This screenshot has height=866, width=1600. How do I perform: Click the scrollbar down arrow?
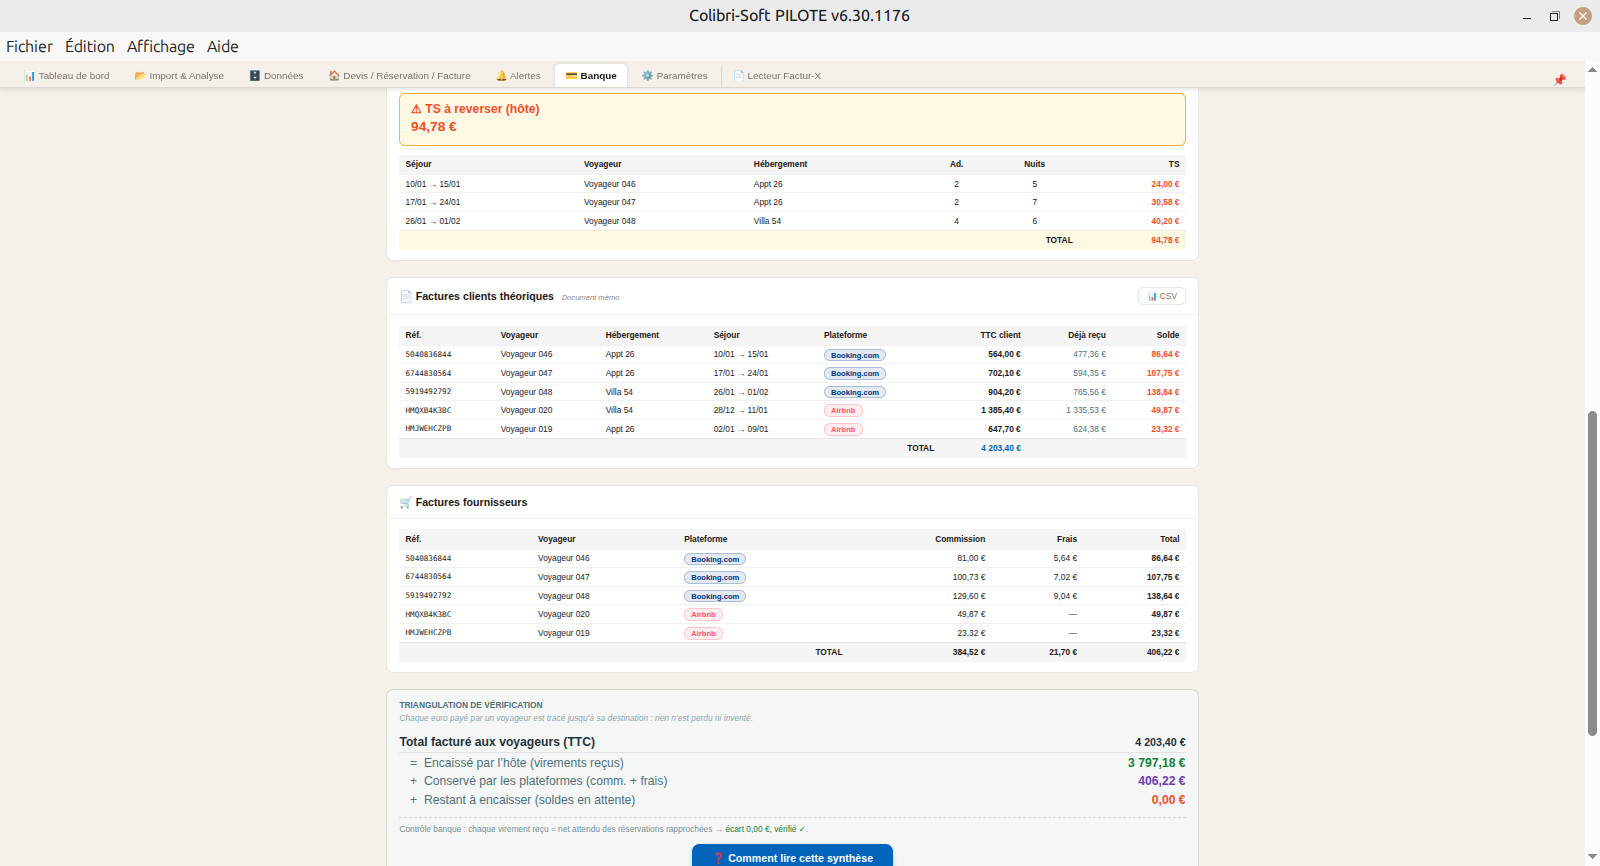[x=1592, y=857]
